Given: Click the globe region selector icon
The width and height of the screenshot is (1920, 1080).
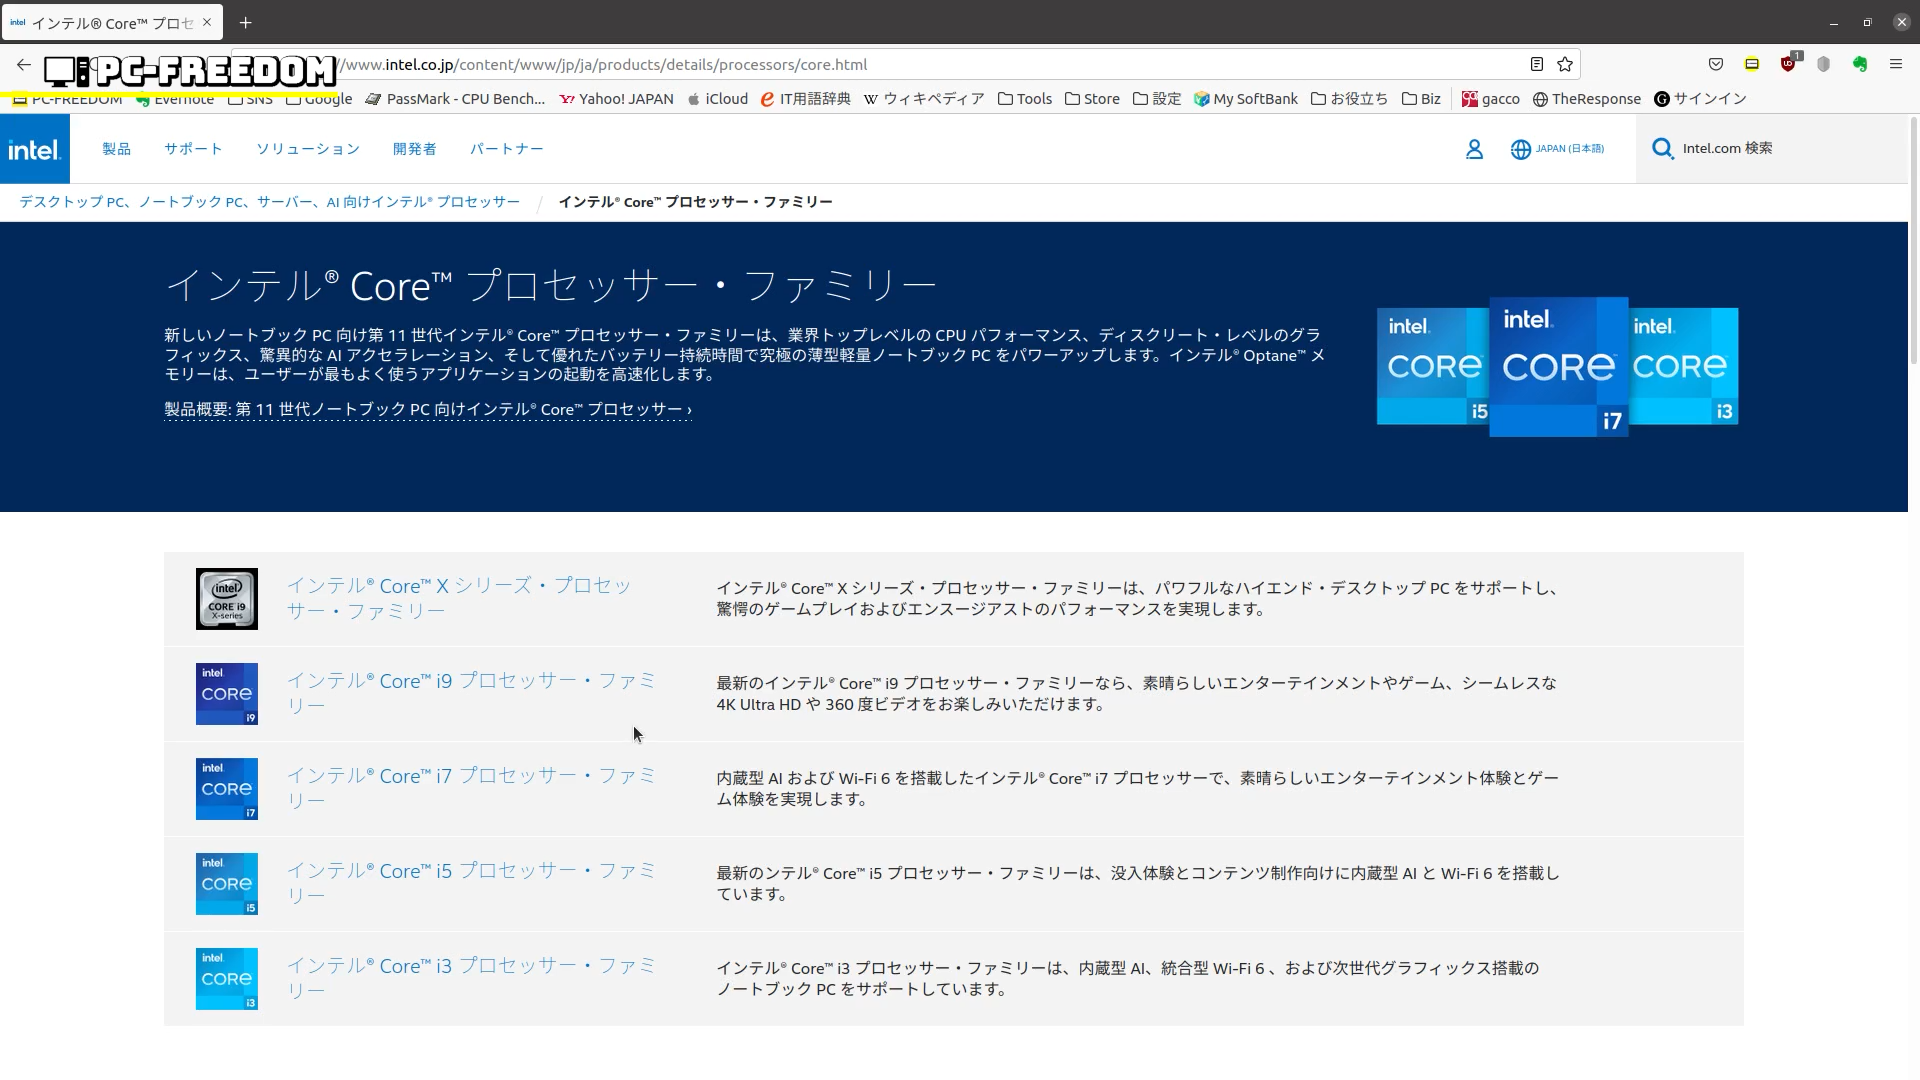Looking at the screenshot, I should pos(1520,149).
